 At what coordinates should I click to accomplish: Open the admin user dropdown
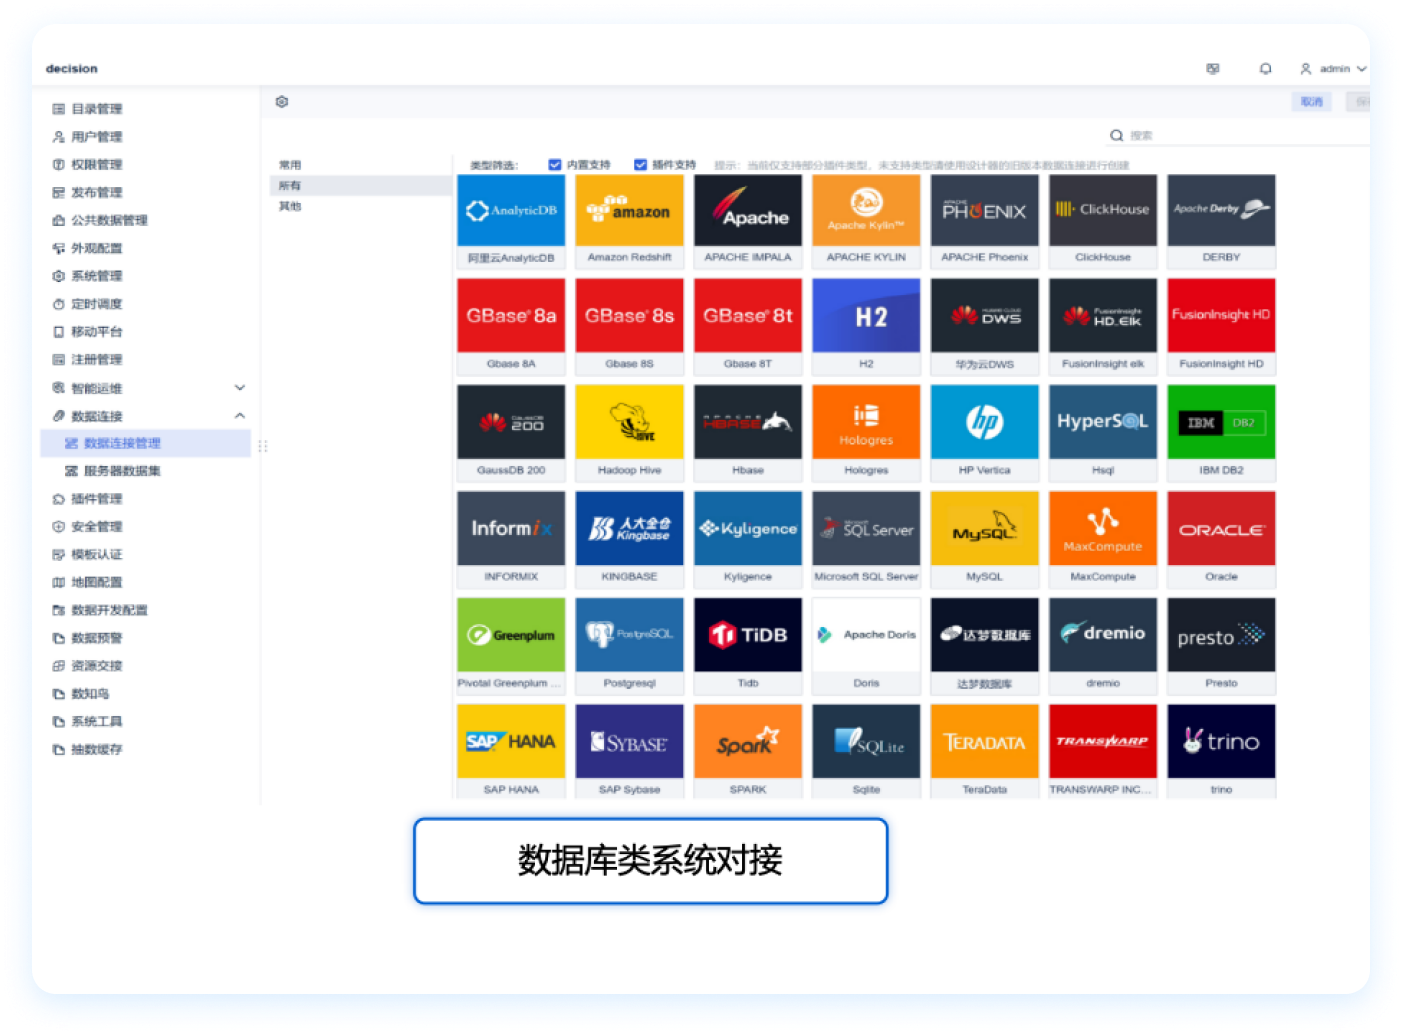[1333, 69]
